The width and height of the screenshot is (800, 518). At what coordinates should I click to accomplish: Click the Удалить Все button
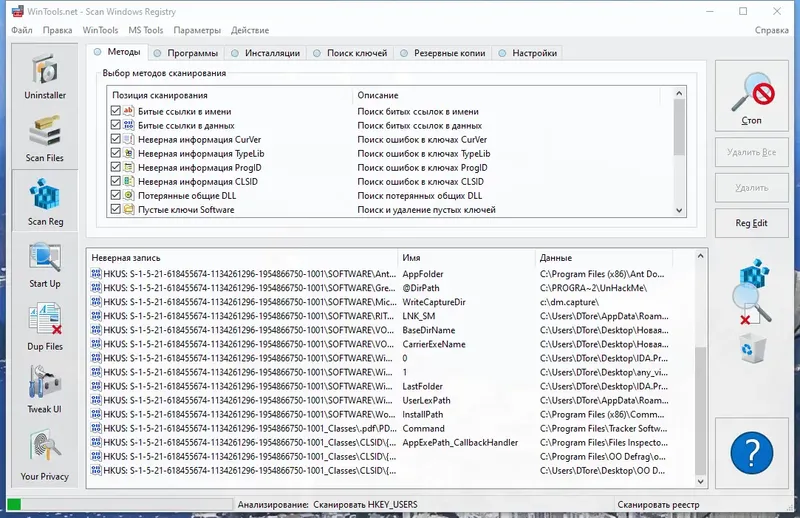pyautogui.click(x=752, y=152)
